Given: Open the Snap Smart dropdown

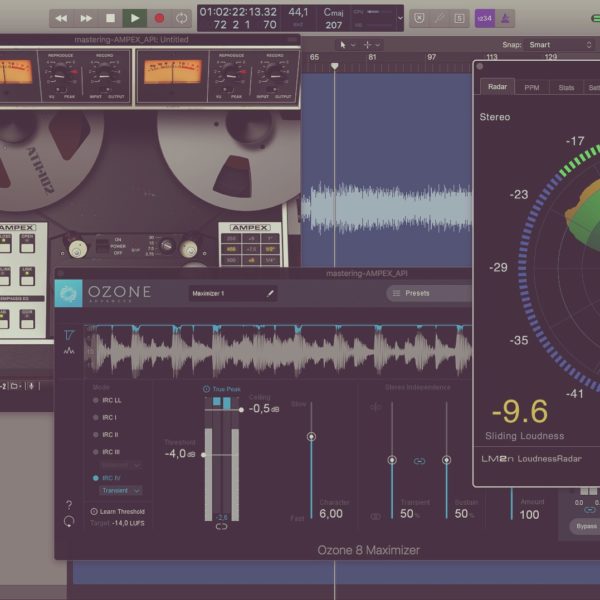Looking at the screenshot, I should coord(560,45).
